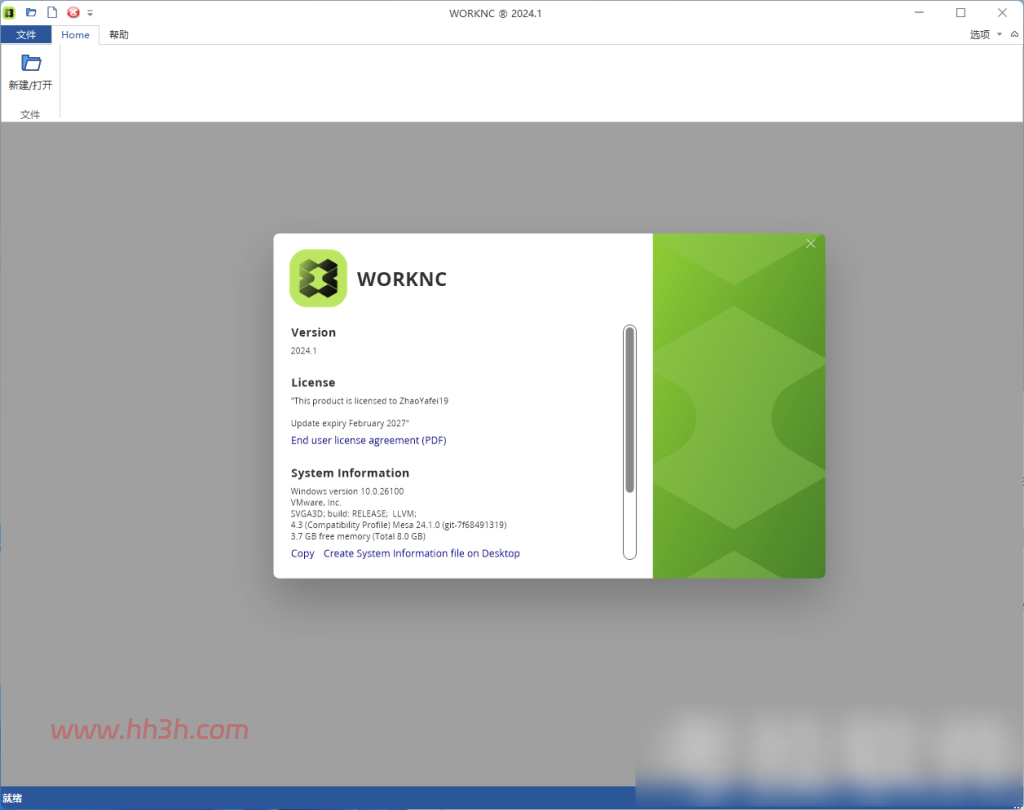Viewport: 1024px width, 810px height.
Task: Minimize the WORKNC window
Action: pyautogui.click(x=919, y=12)
